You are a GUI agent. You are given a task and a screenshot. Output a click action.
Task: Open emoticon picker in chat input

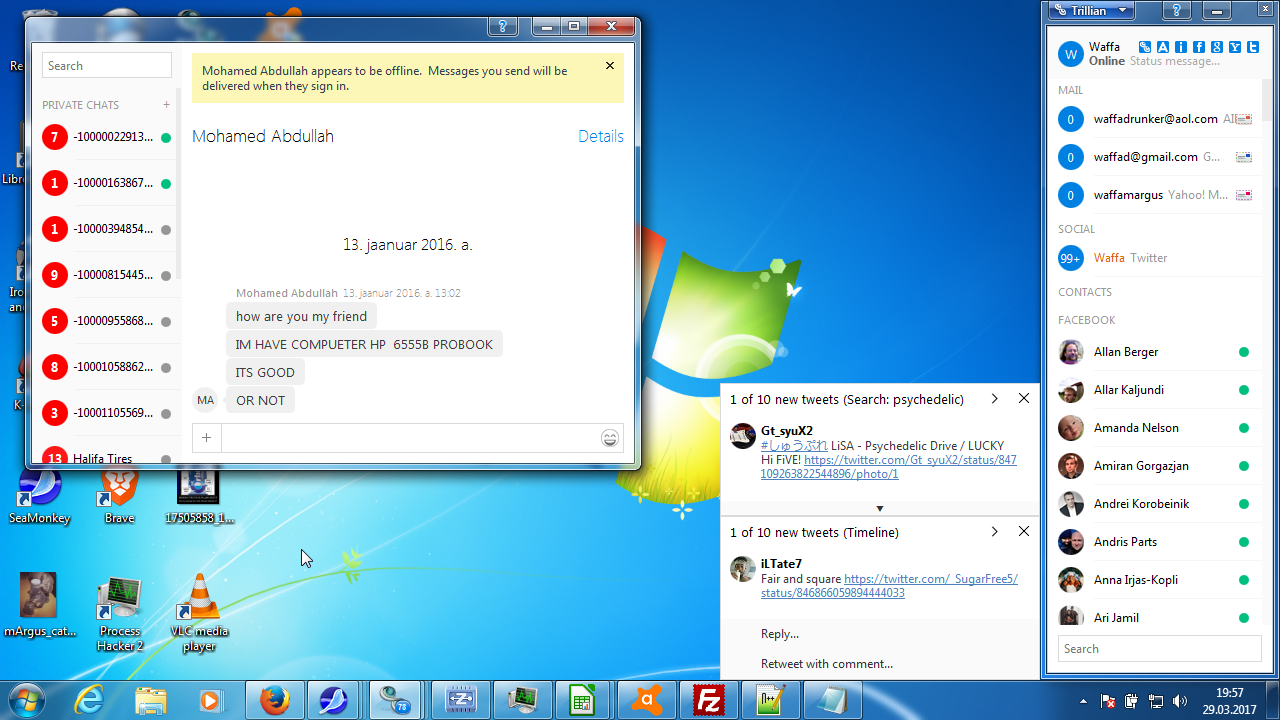(x=610, y=438)
